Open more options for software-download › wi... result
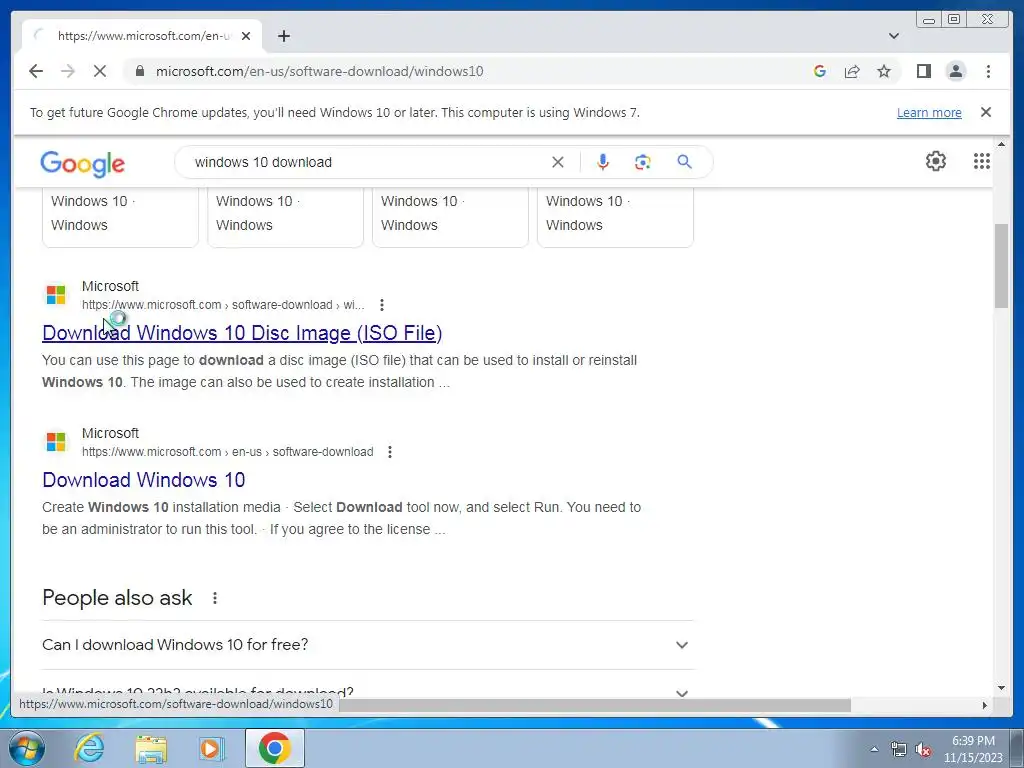 (381, 305)
